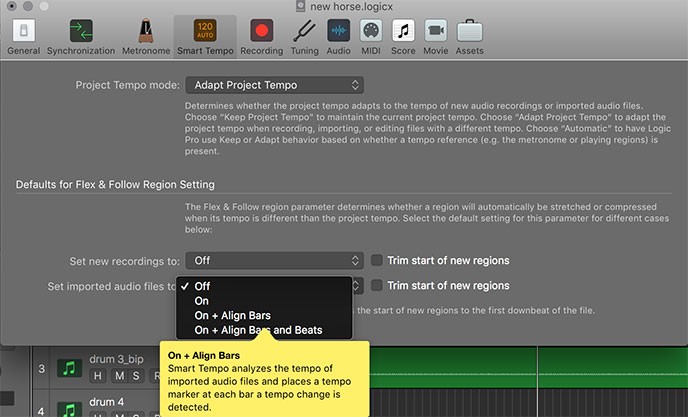The height and width of the screenshot is (417, 688).
Task: Open the Metronome settings pane
Action: pos(146,37)
